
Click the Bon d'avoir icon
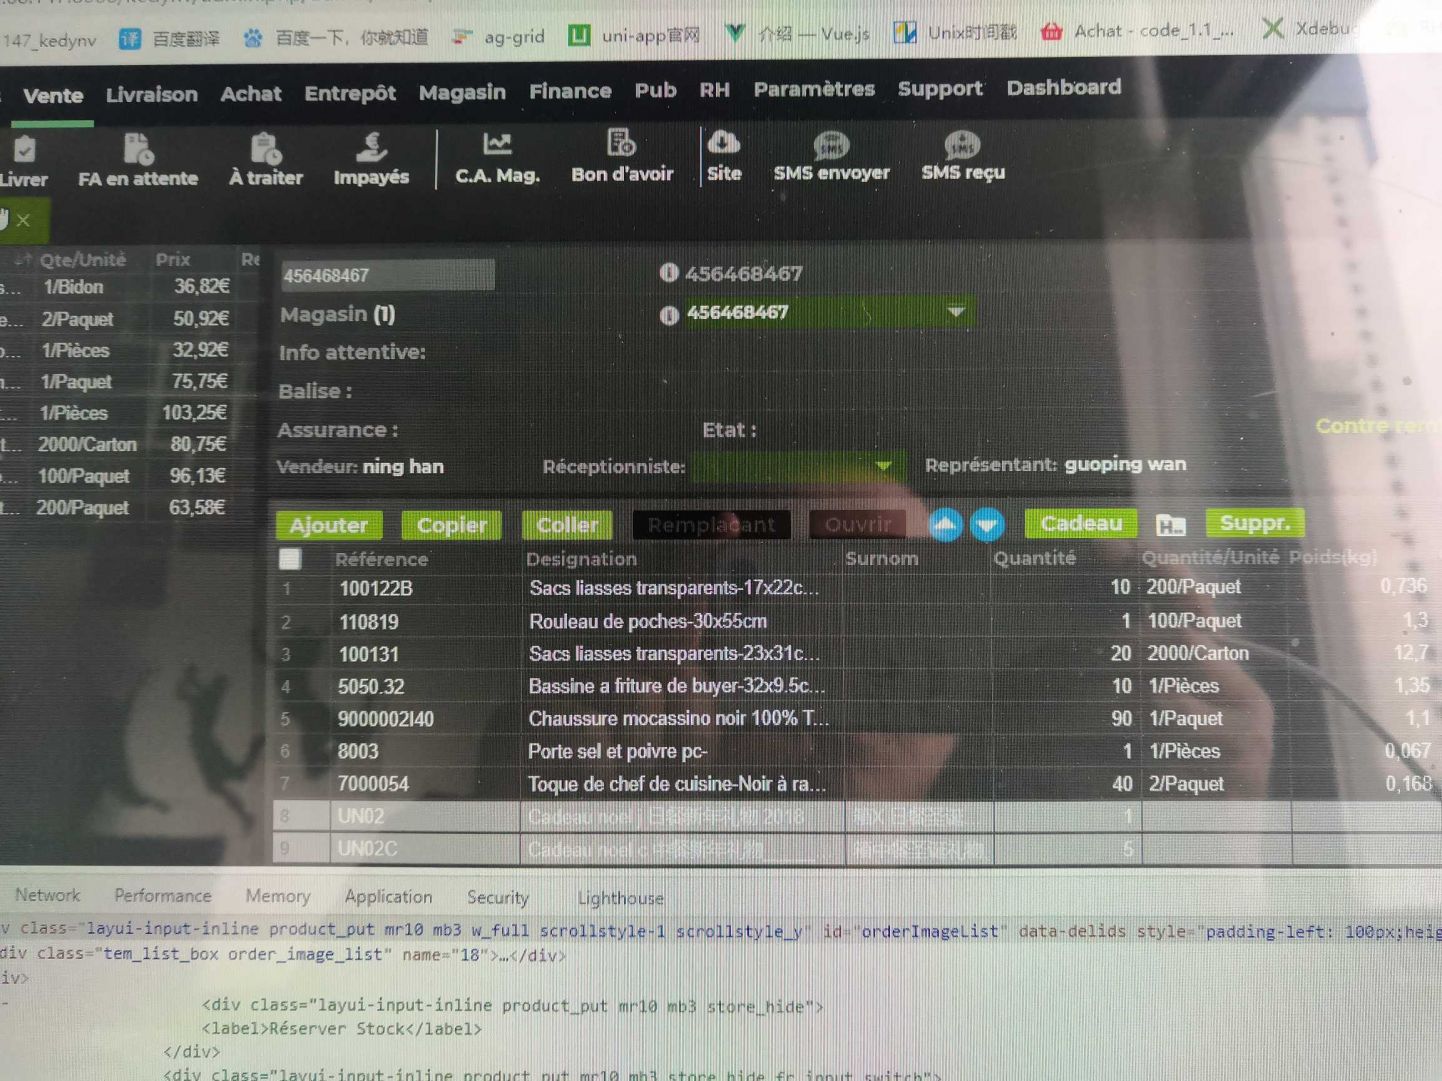[x=621, y=144]
